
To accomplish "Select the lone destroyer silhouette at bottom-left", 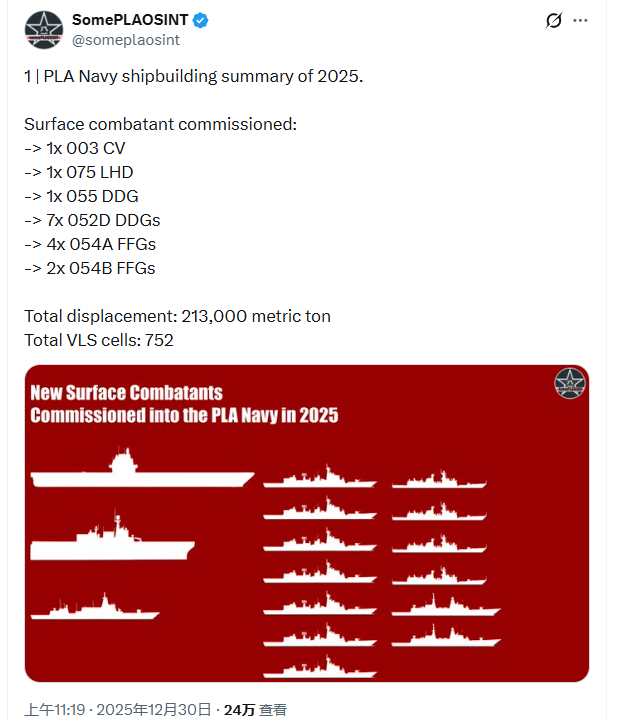I will (95, 607).
